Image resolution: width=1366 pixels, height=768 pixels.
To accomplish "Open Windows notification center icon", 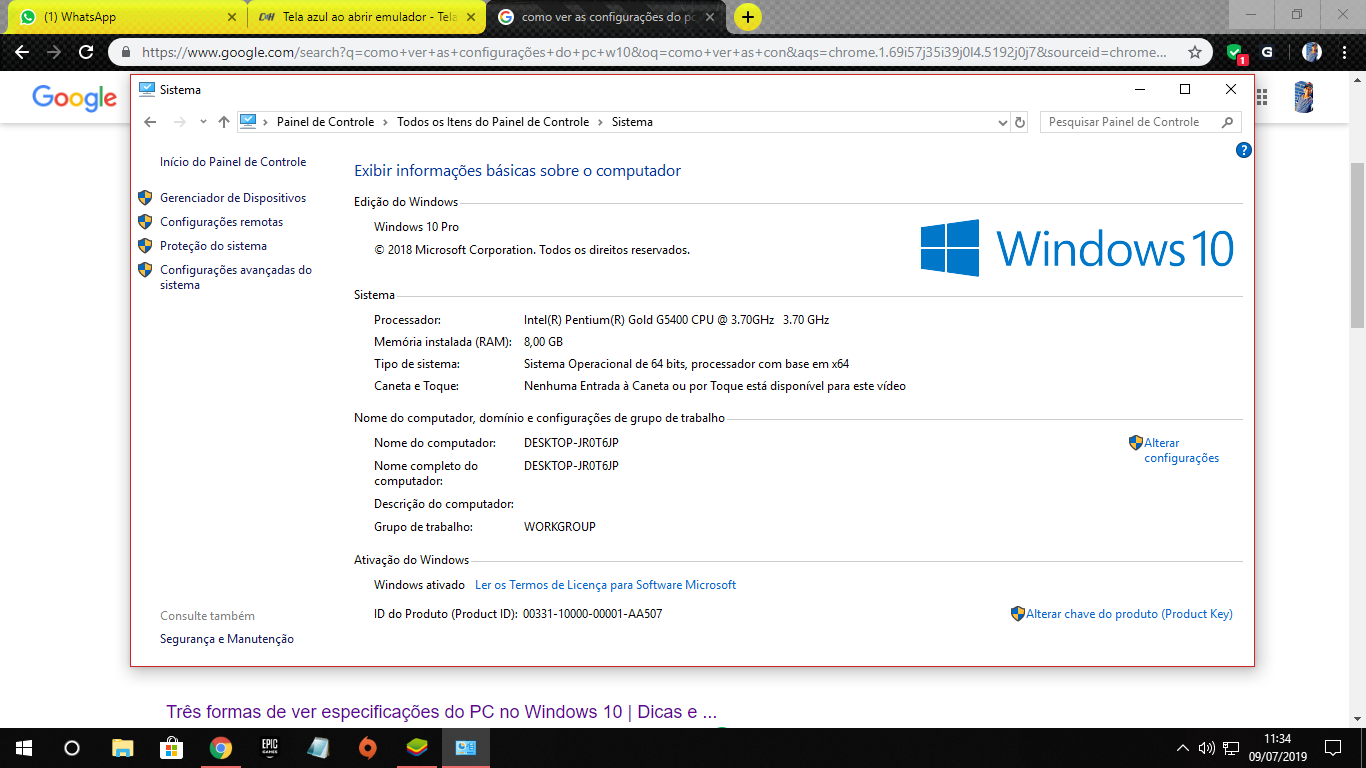I will pos(1332,747).
